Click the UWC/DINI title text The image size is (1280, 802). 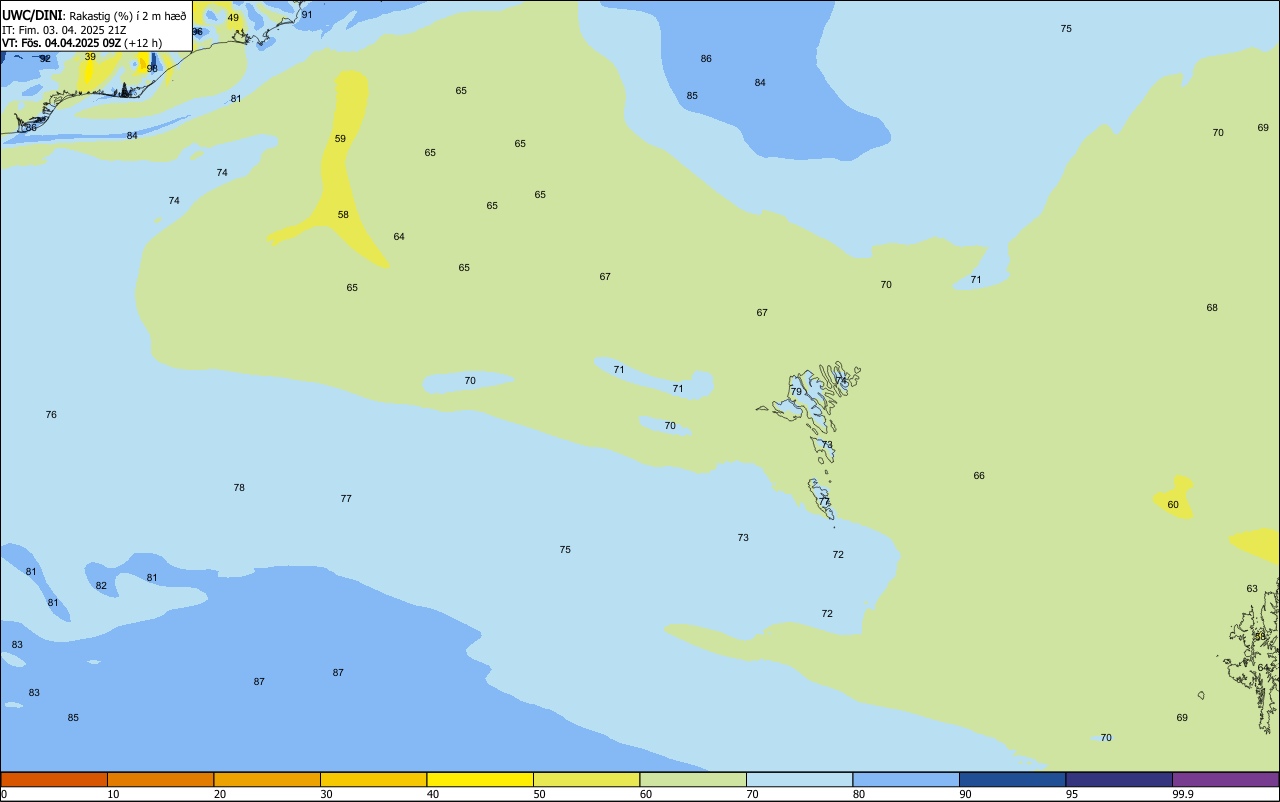(x=32, y=15)
